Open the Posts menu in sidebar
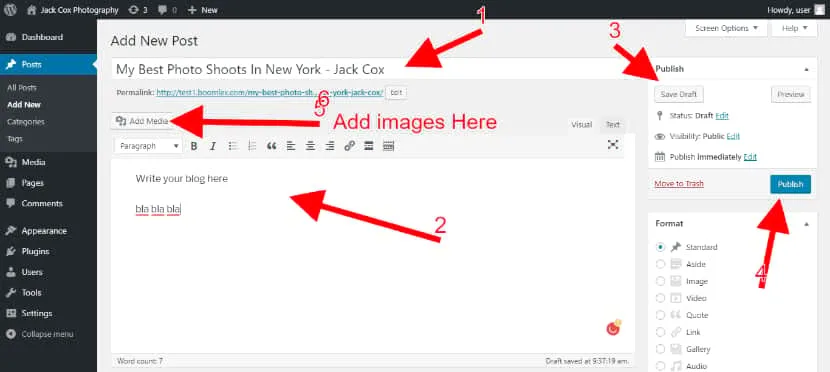830x372 pixels. 48,65
